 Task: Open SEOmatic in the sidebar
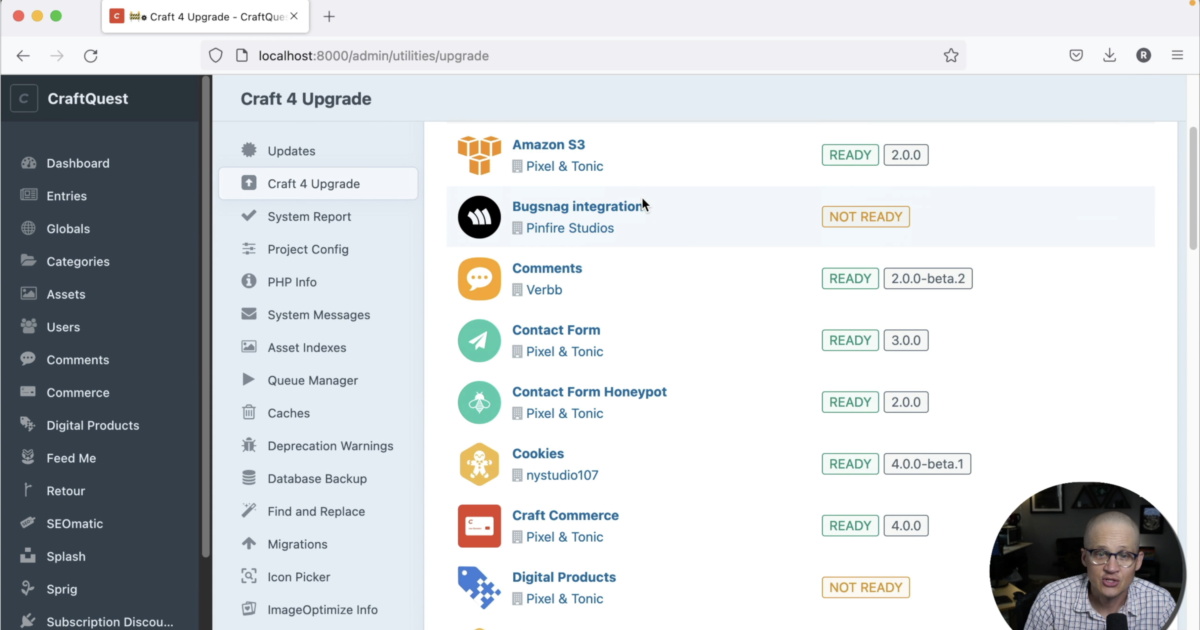(75, 523)
